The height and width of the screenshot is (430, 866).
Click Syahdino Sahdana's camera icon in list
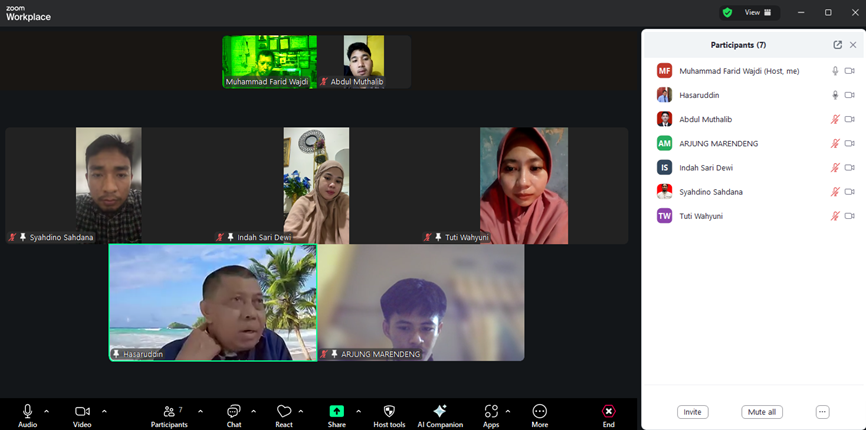coord(849,192)
